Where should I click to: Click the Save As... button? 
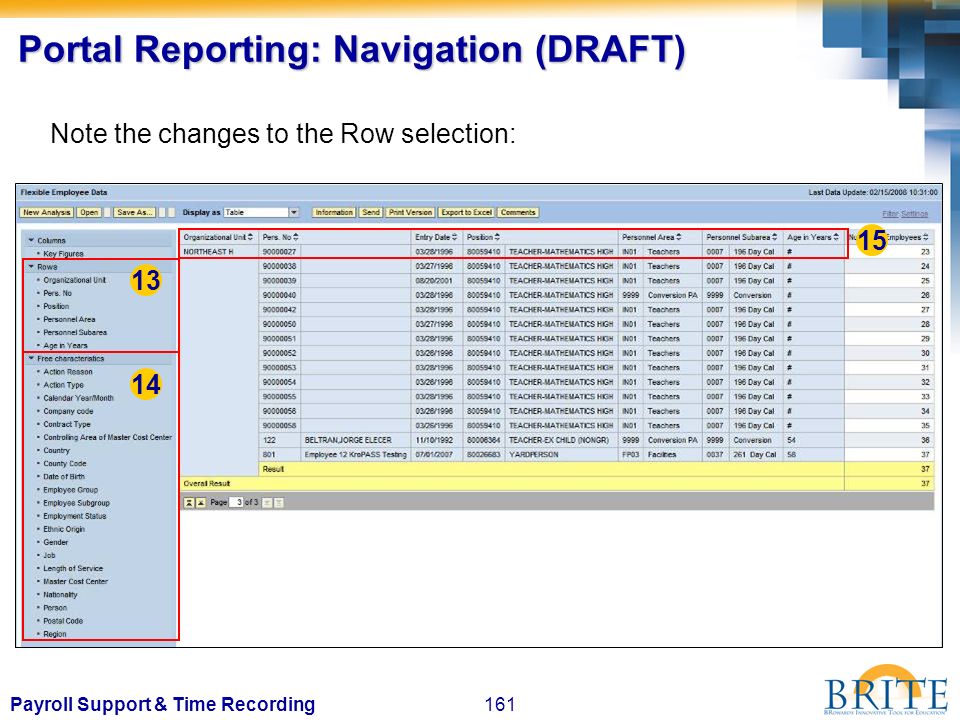[135, 212]
